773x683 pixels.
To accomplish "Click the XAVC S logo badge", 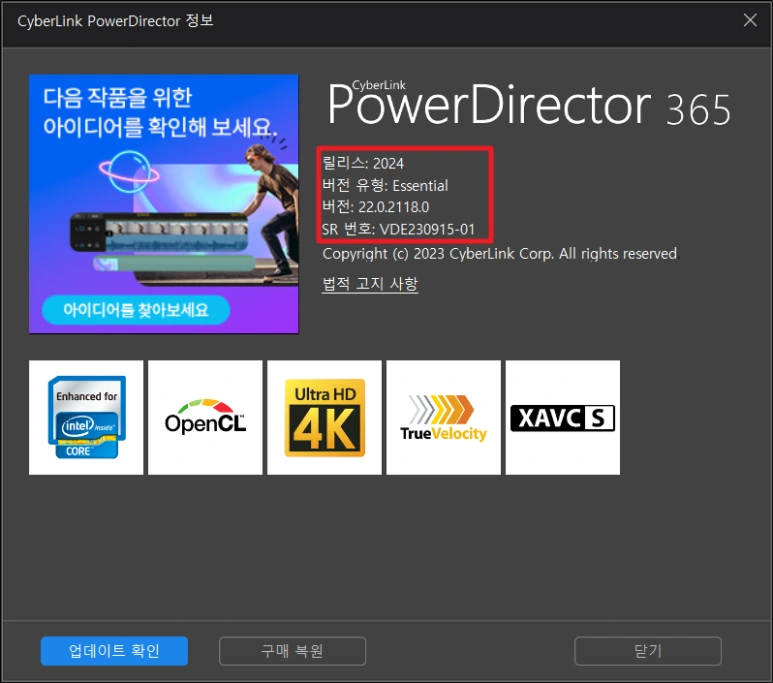I will [x=563, y=417].
